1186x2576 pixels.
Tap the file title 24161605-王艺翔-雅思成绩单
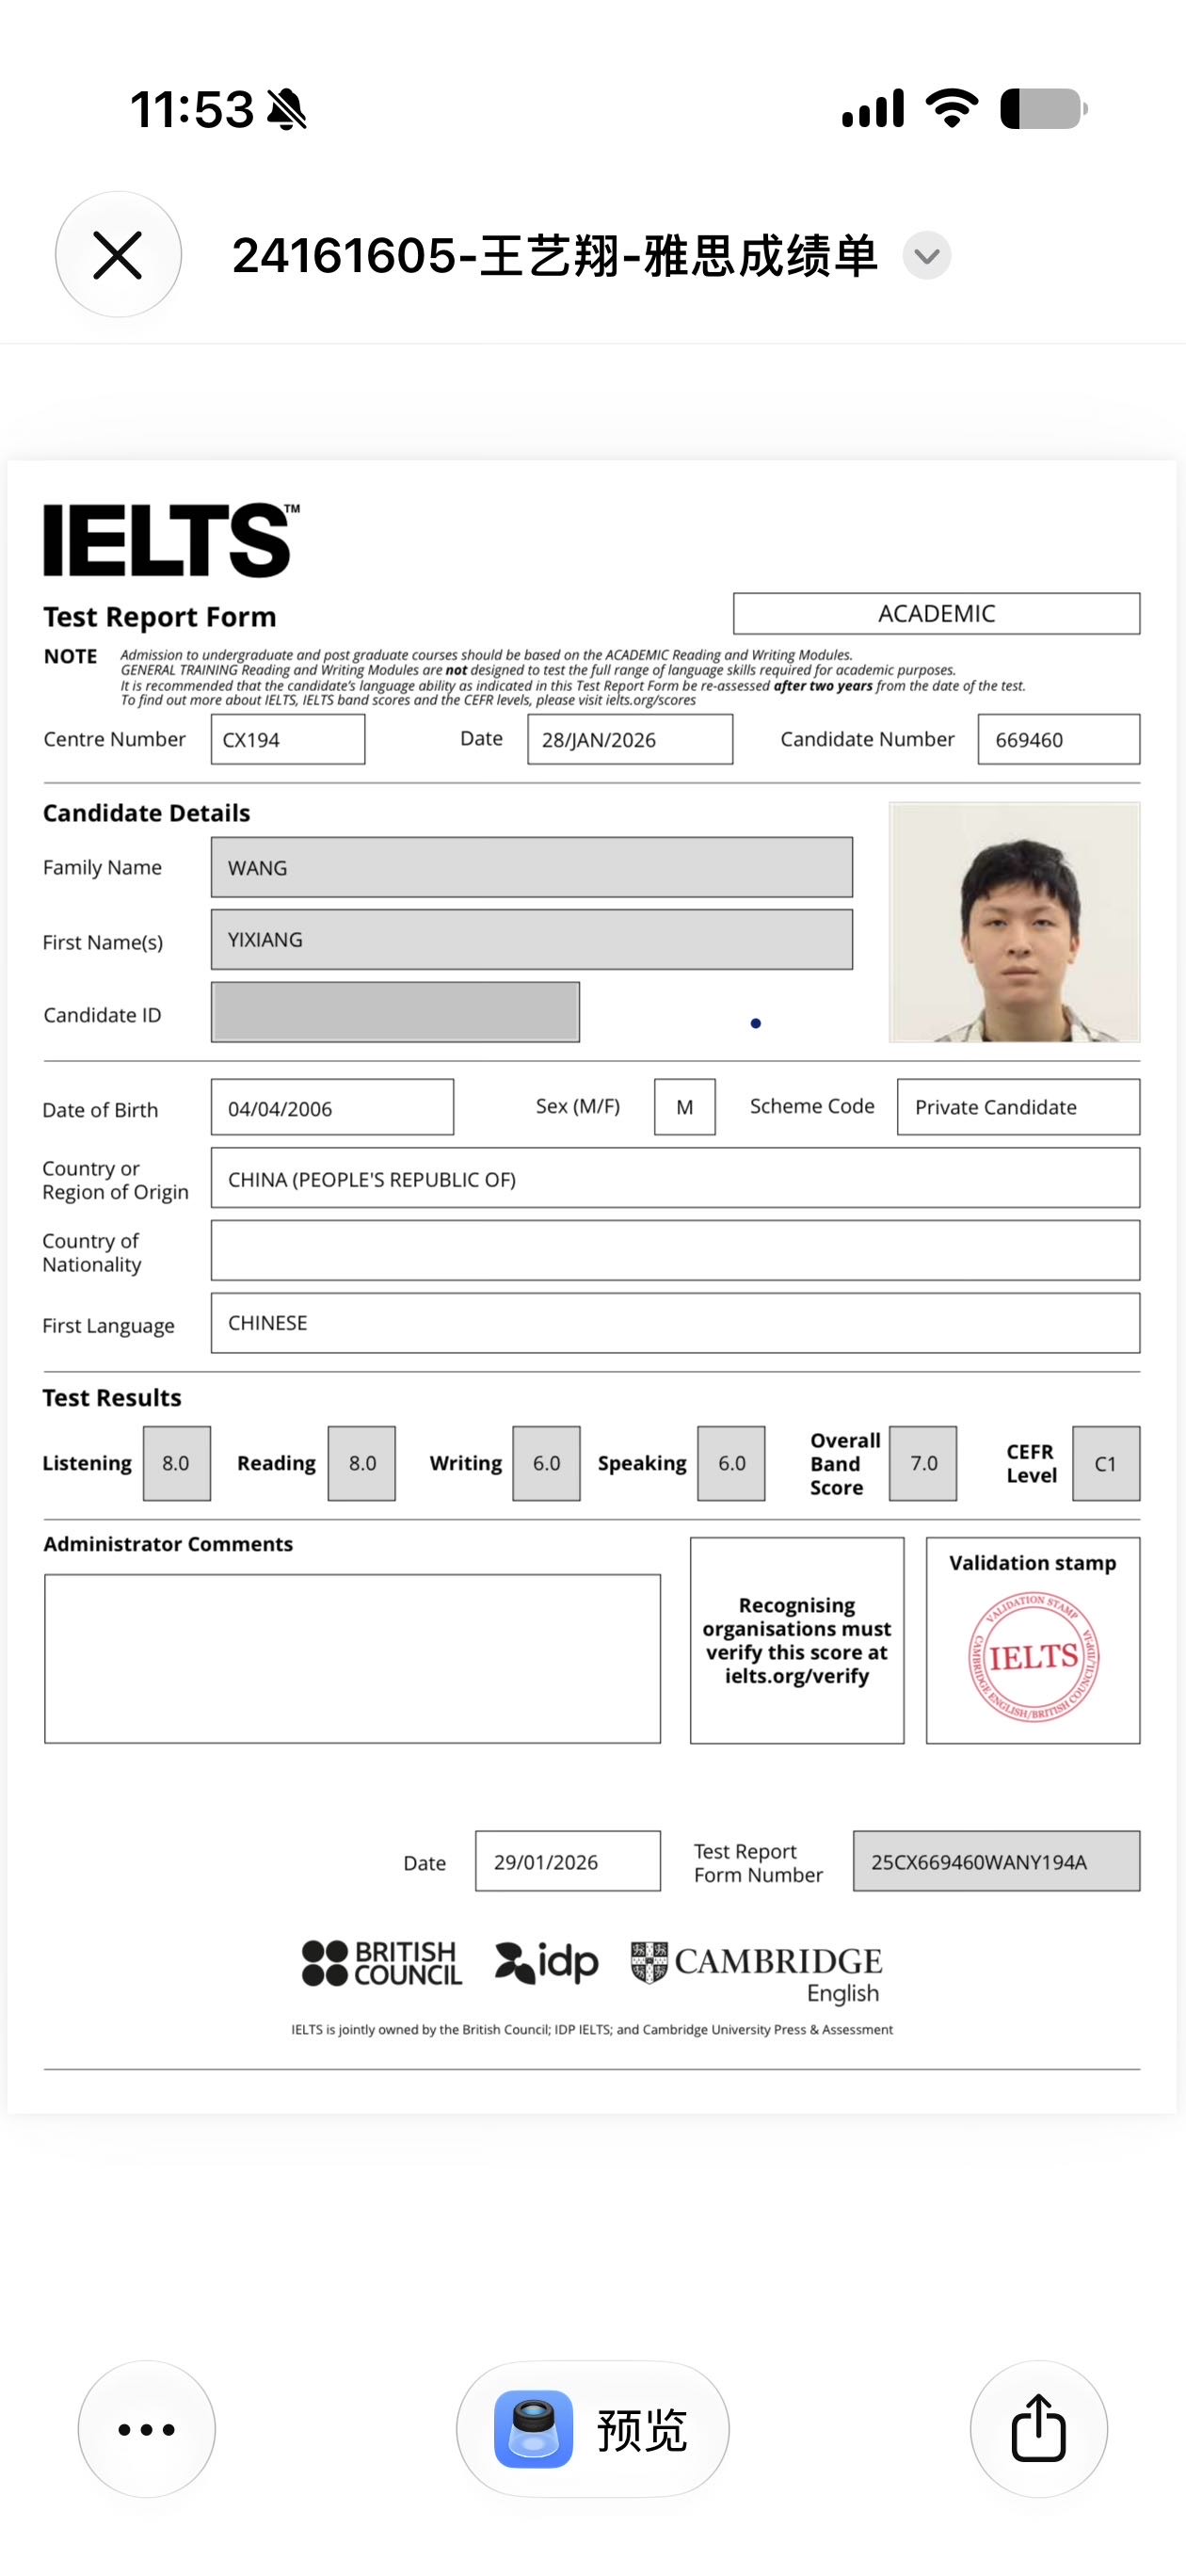coord(555,256)
